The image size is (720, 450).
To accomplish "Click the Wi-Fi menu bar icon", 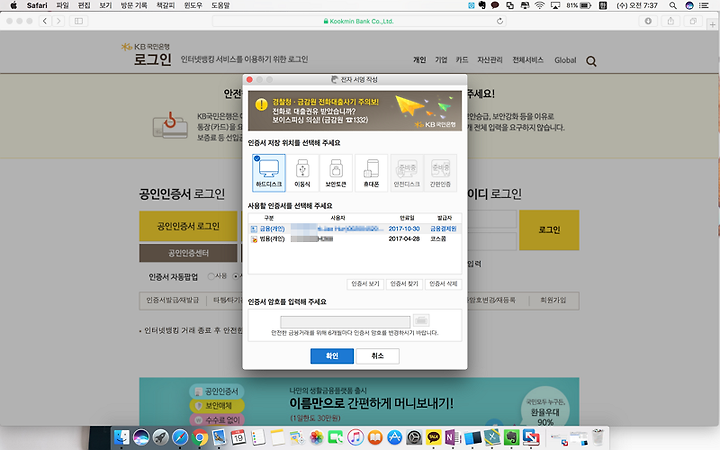I will point(540,6).
